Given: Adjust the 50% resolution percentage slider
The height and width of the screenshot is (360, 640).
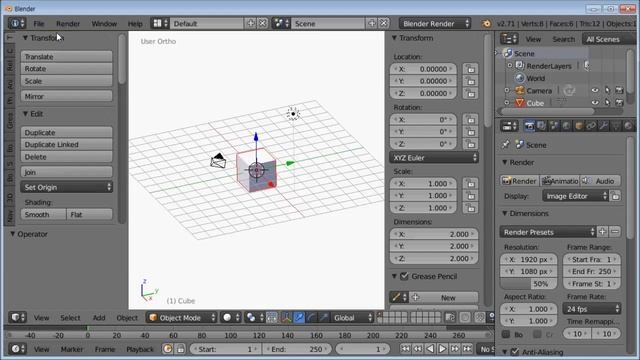Looking at the screenshot, I should [x=528, y=284].
